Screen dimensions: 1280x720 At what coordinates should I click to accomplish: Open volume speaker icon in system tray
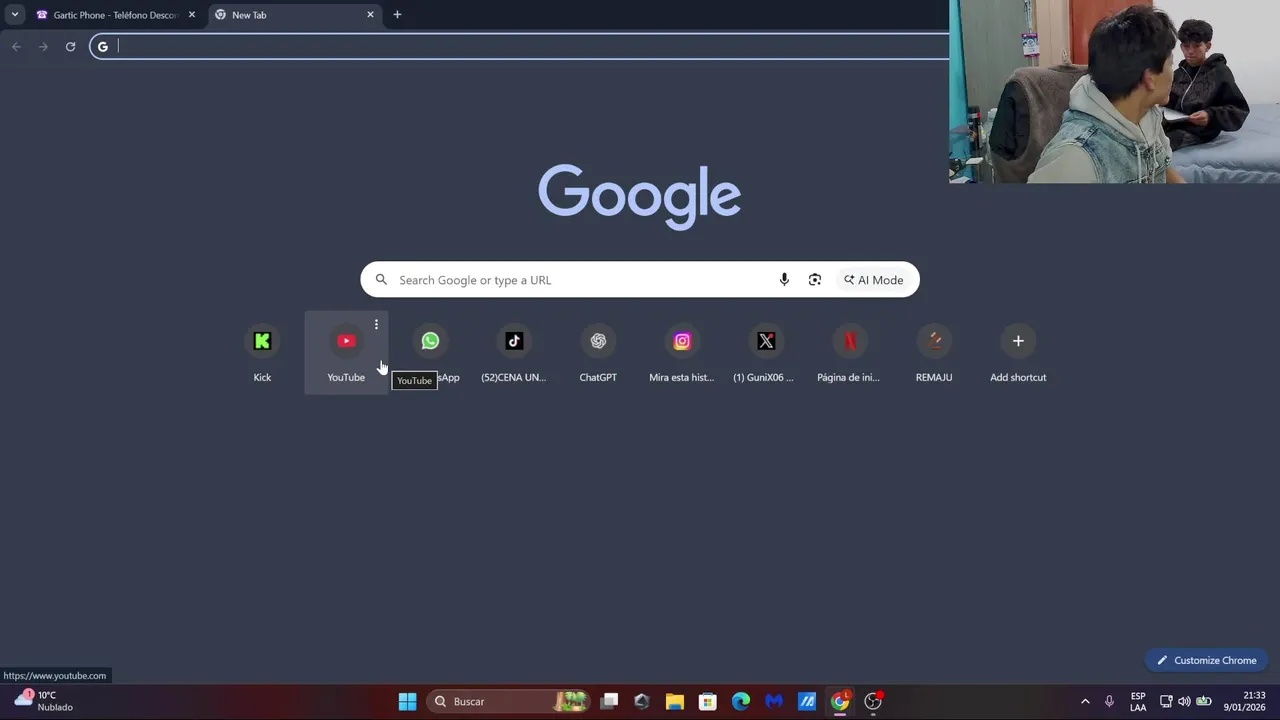(1185, 701)
